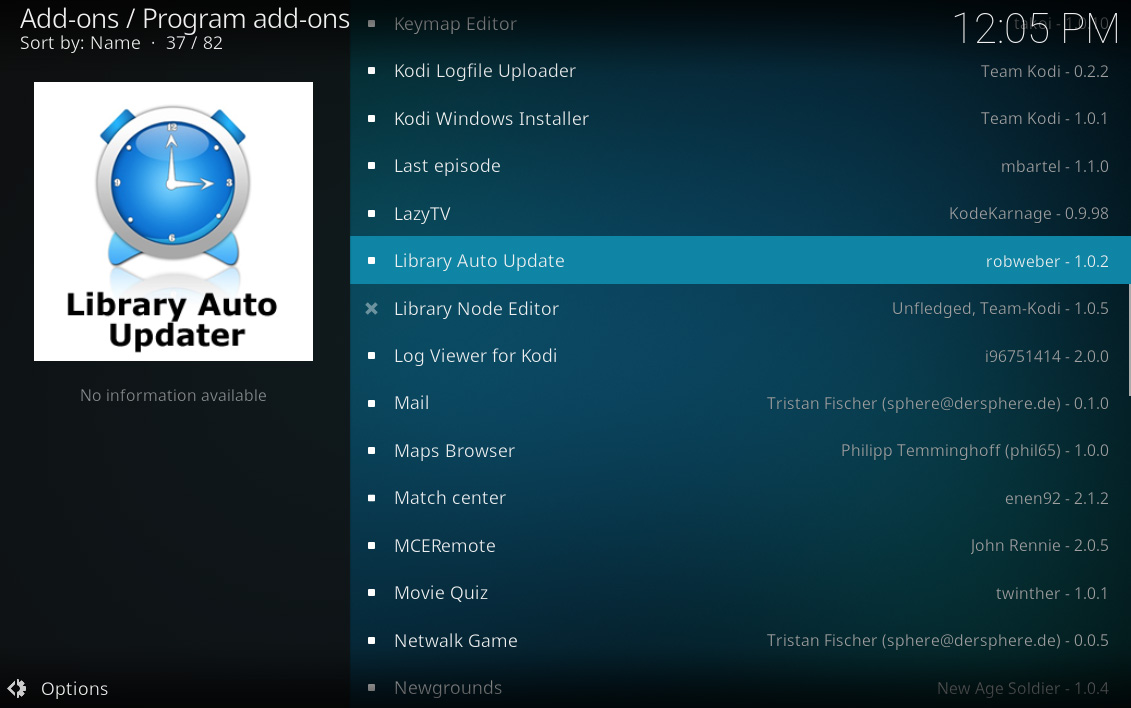
Task: Open Log Viewer for Kodi
Action: click(740, 355)
